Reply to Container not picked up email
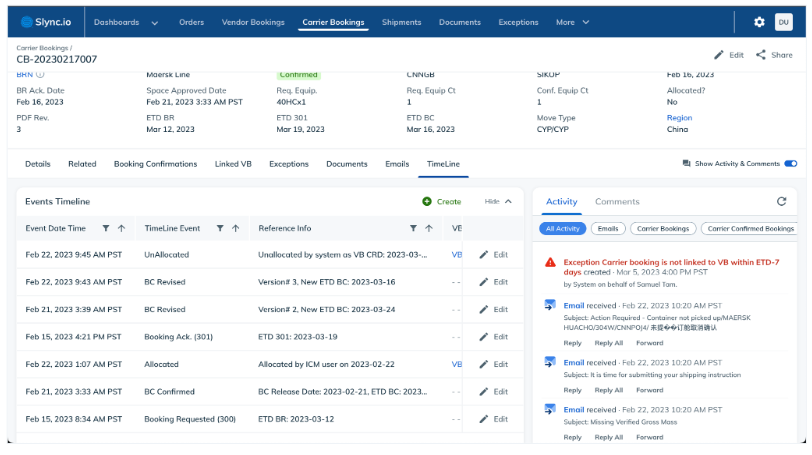 coord(572,343)
